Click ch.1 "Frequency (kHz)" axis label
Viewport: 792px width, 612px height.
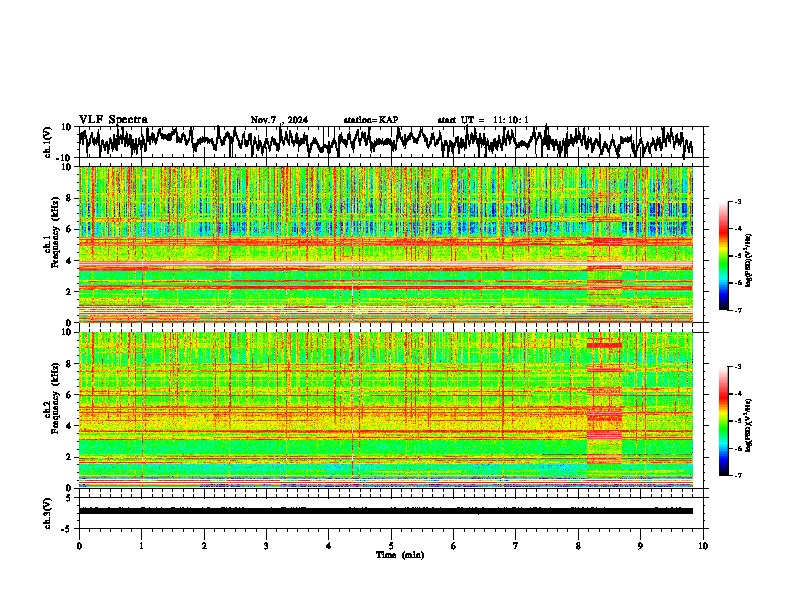click(x=56, y=233)
